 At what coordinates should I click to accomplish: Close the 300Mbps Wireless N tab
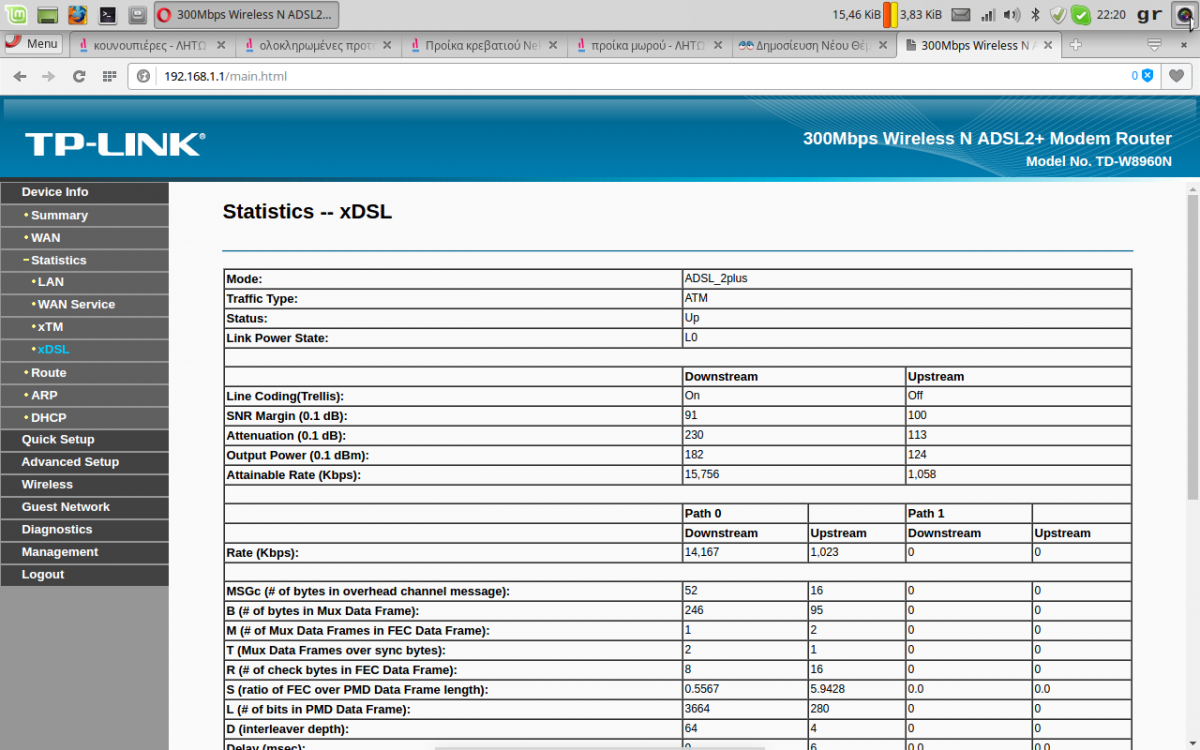point(1049,45)
